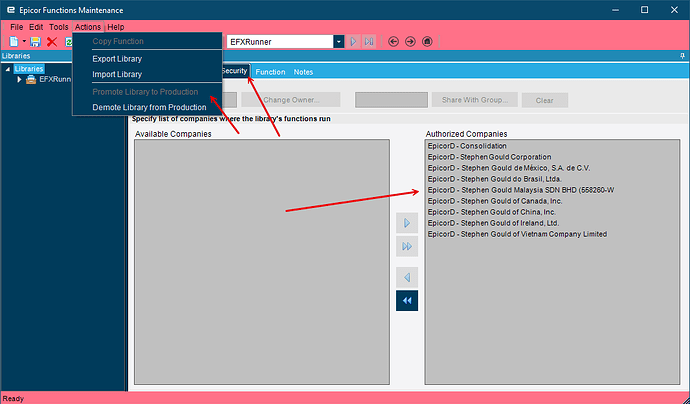Click the pin icon on the Libraries panel
690x404 pixels.
pyautogui.click(x=682, y=56)
